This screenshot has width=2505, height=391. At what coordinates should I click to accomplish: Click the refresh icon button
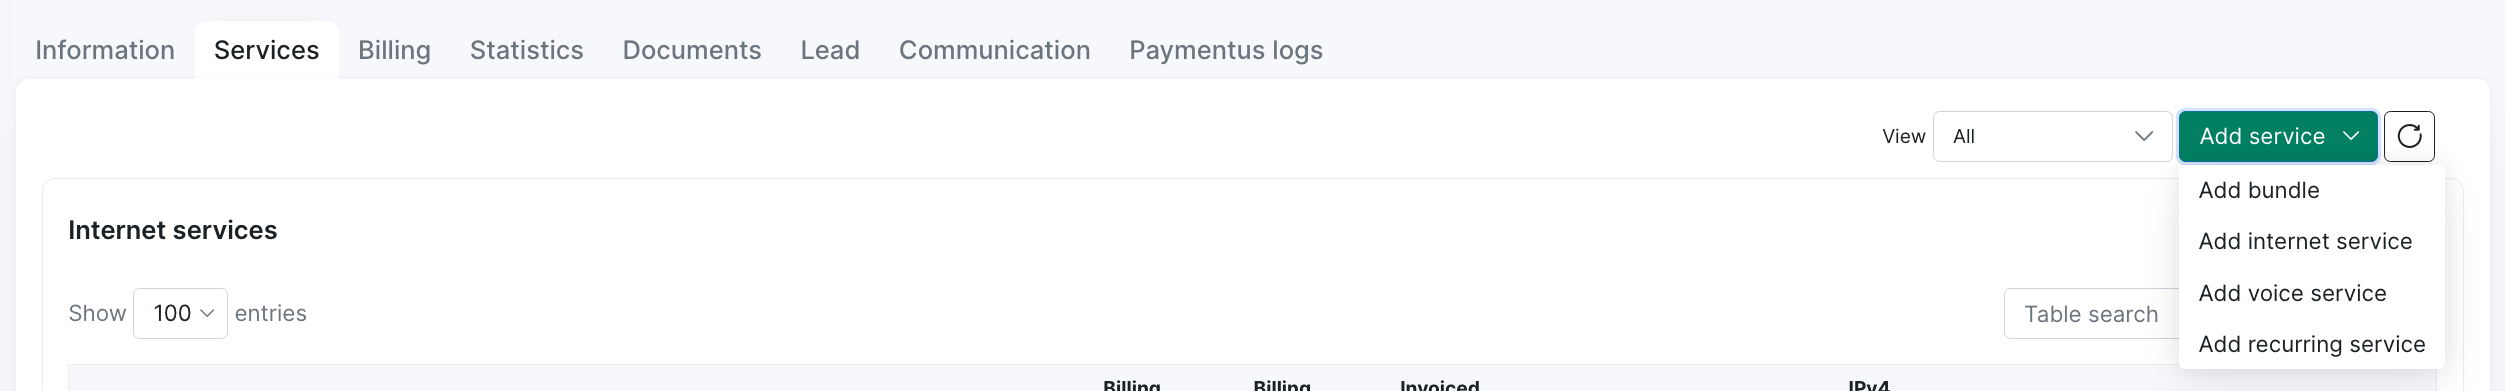coord(2408,136)
